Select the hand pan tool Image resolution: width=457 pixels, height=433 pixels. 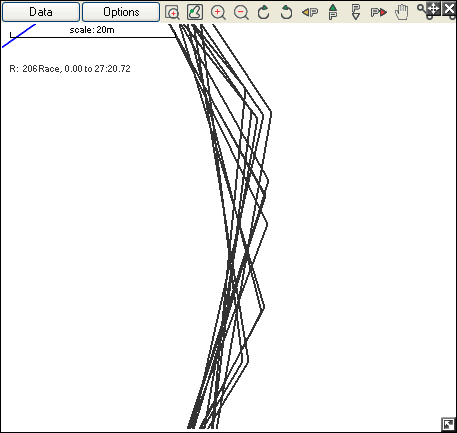[402, 12]
